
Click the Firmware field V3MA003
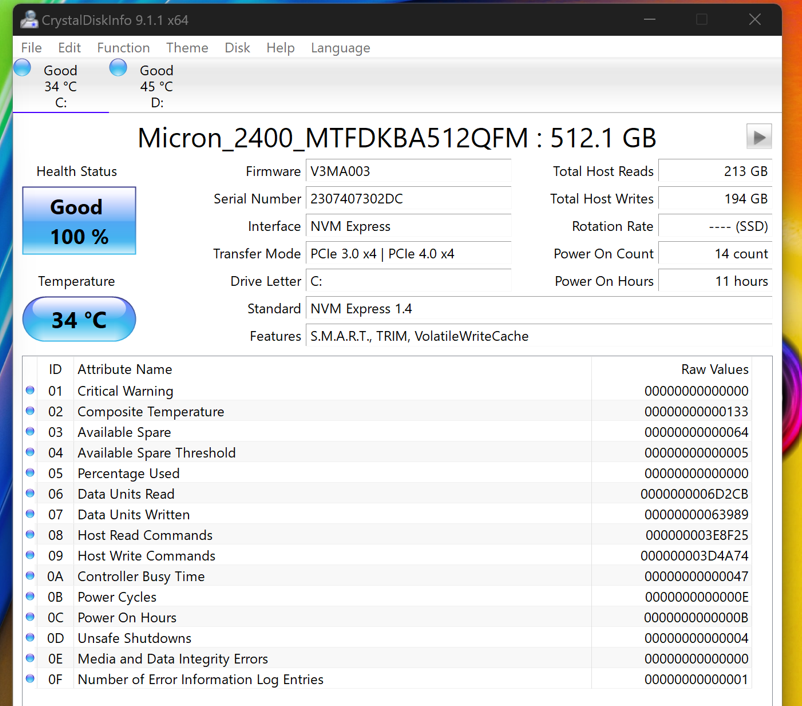408,171
